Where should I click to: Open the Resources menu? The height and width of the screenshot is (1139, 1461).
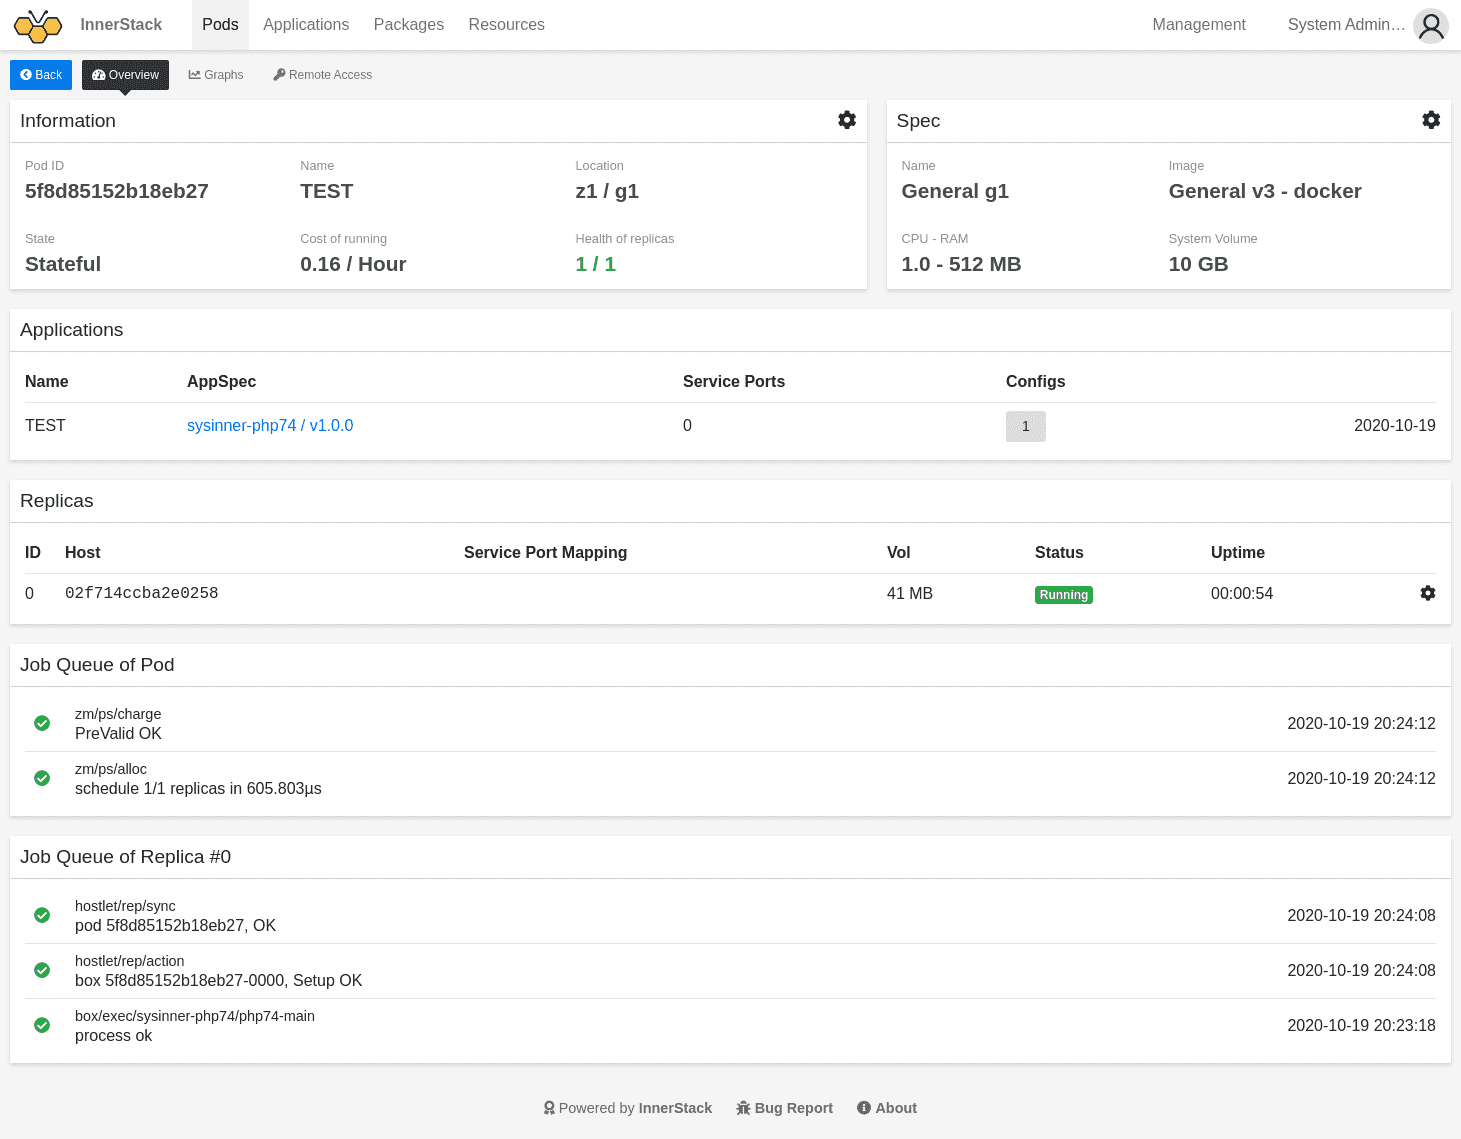pos(507,25)
